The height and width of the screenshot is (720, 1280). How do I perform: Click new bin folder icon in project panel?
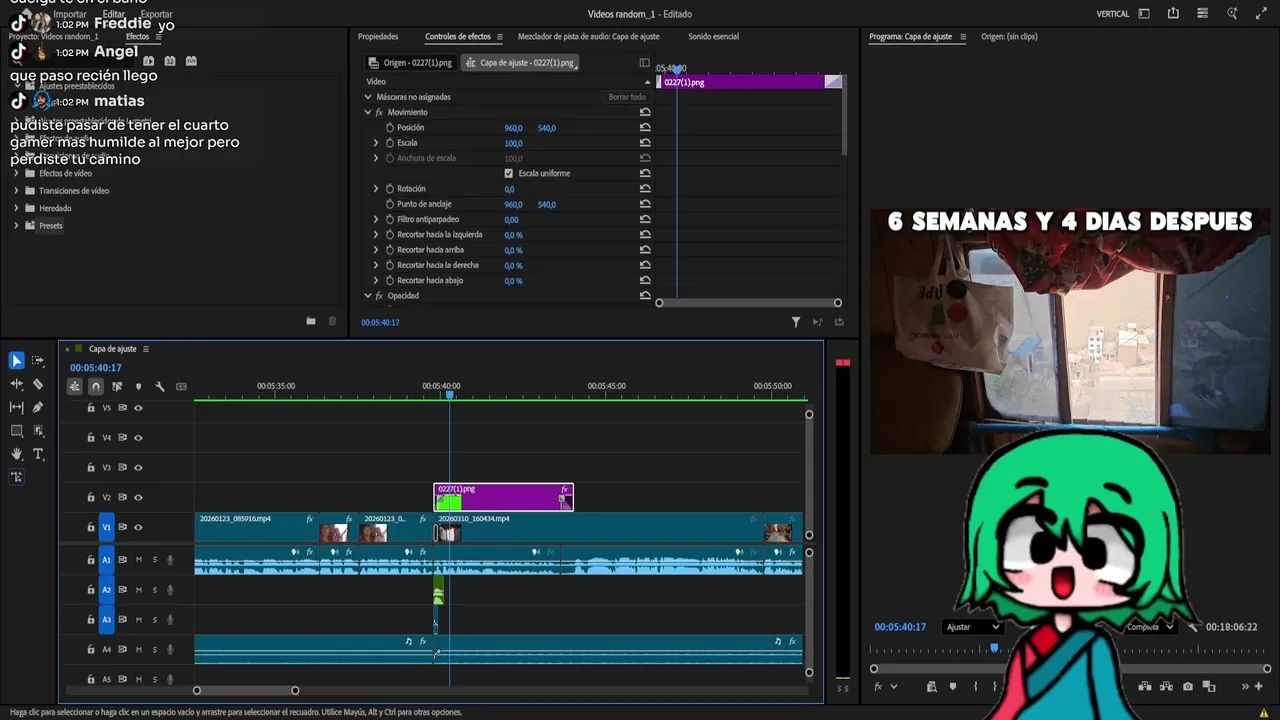311,321
